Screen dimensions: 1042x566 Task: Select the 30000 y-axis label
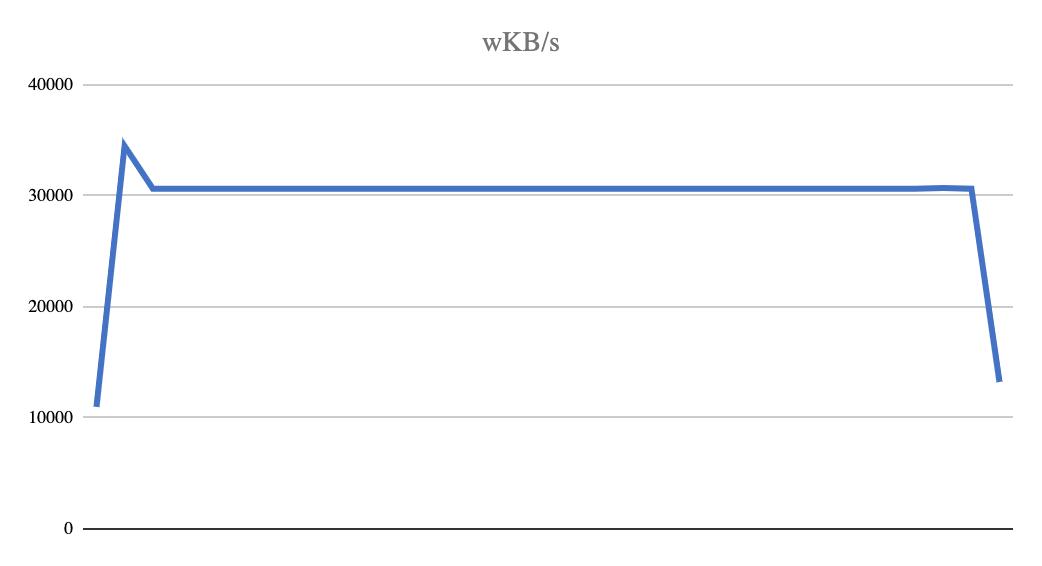(51, 195)
